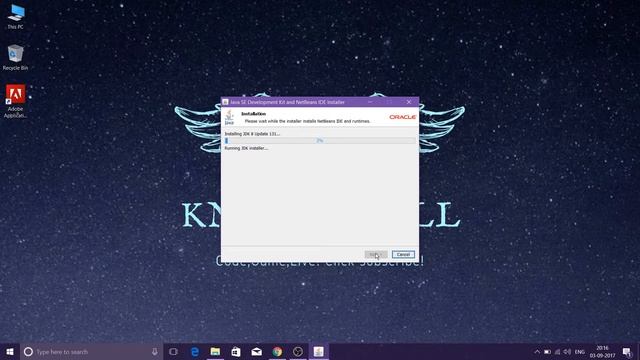This screenshot has width=640, height=360.
Task: Open the Recycle Bin desktop icon
Action: tap(16, 57)
